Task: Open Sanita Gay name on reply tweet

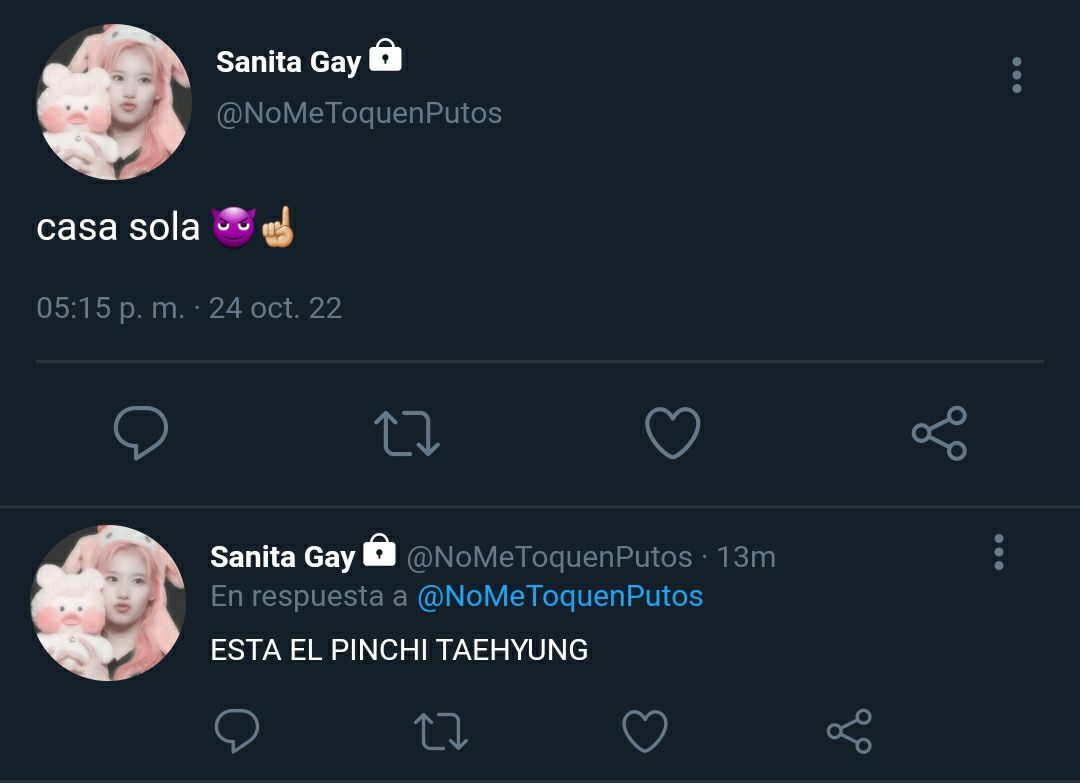Action: [282, 556]
